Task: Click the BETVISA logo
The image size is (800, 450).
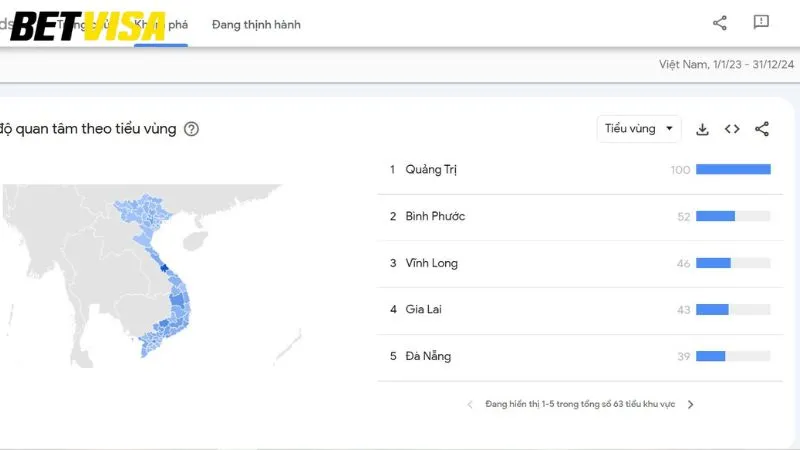Action: [x=88, y=27]
